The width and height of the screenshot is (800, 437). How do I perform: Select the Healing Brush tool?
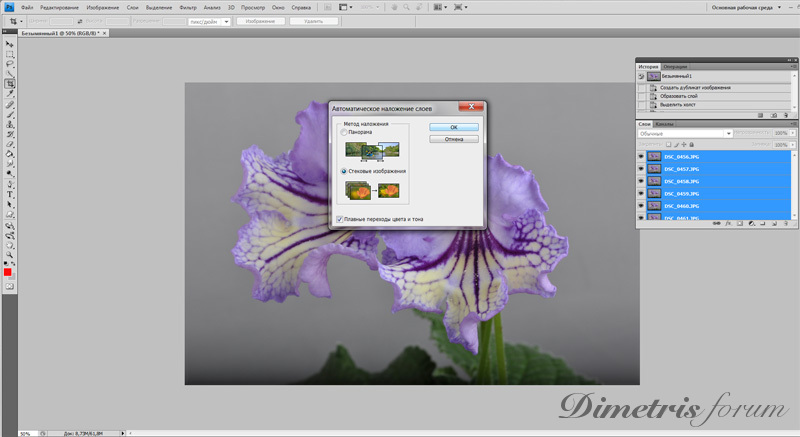pos(9,105)
